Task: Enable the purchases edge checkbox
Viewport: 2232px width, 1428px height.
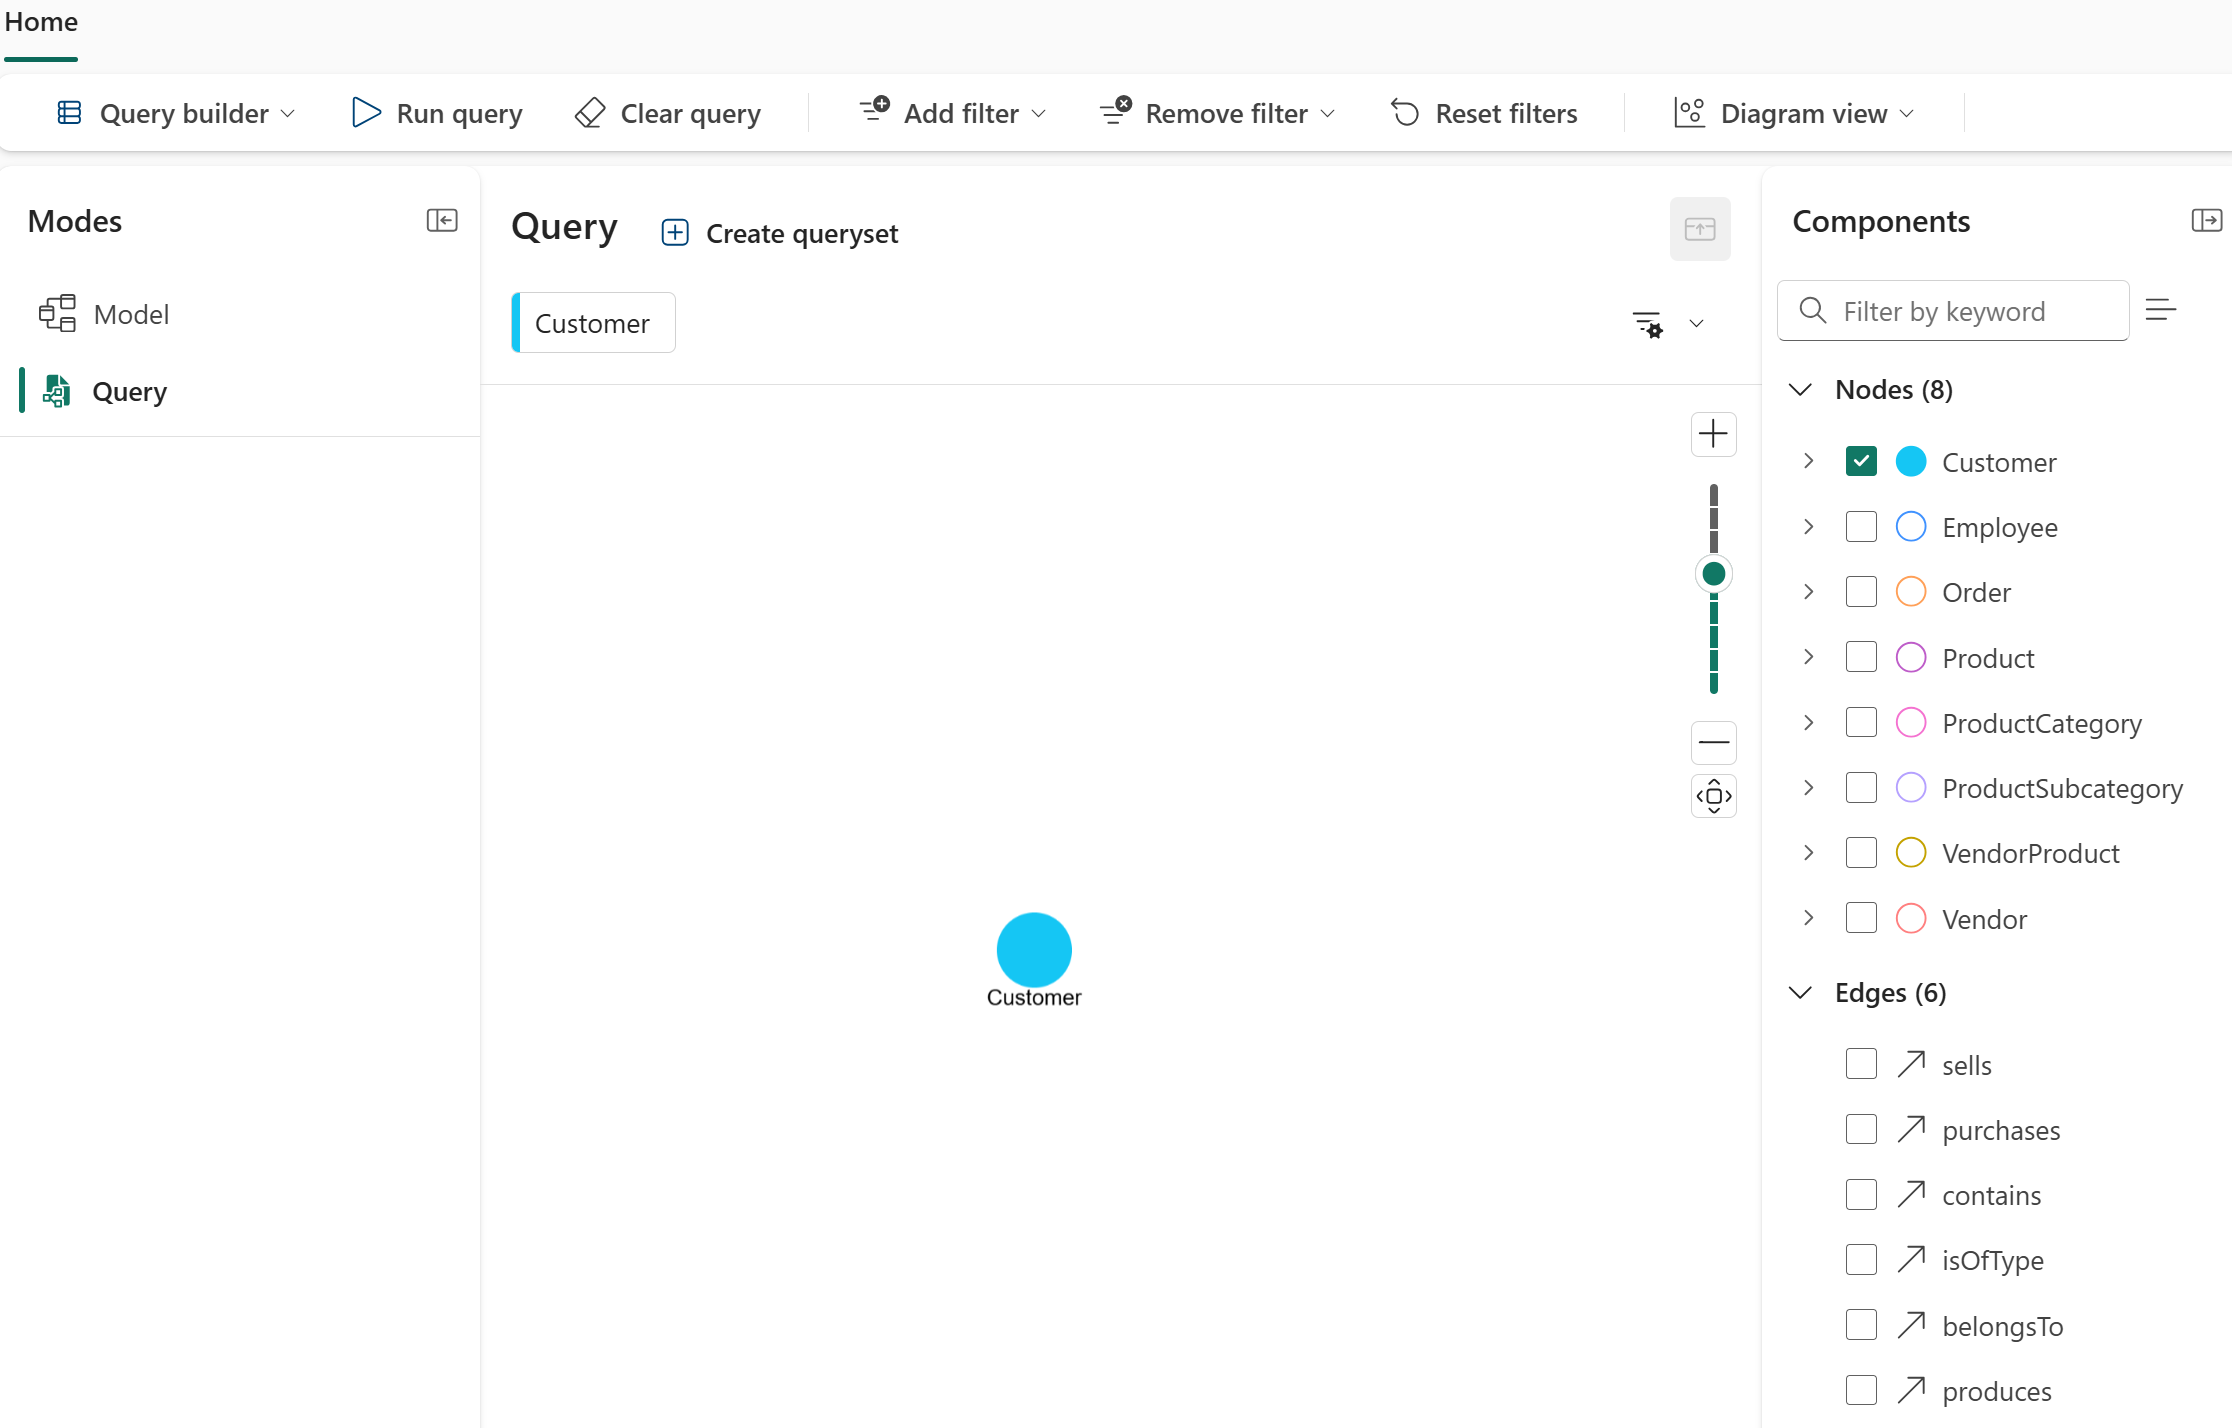Action: 1860,1130
